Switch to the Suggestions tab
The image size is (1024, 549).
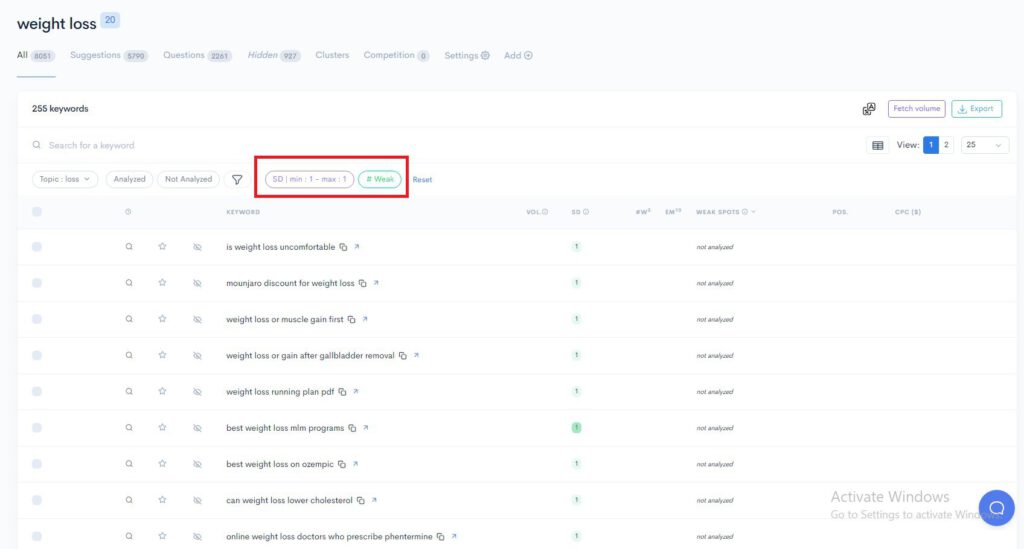click(109, 55)
